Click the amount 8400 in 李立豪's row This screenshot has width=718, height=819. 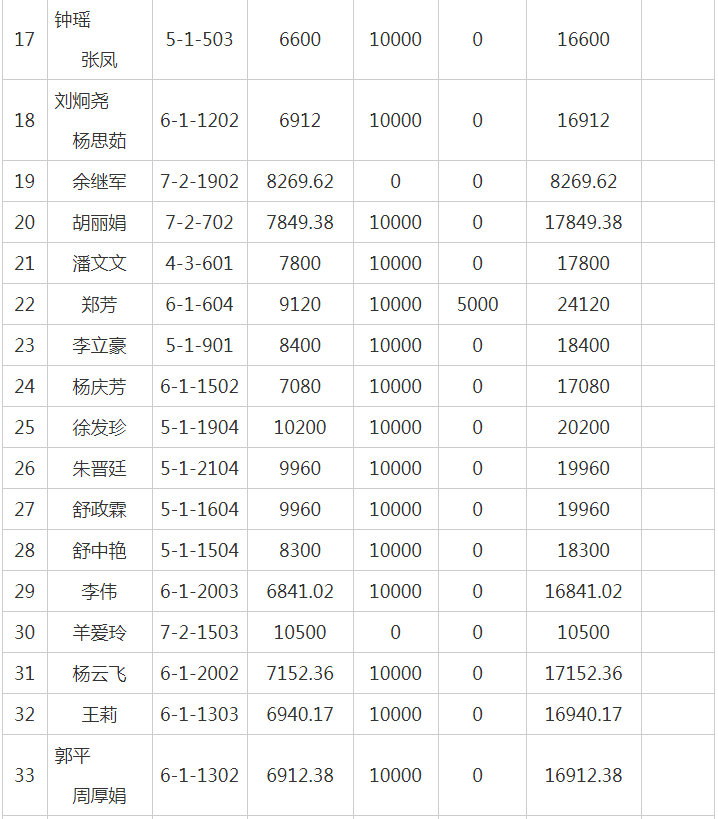[x=300, y=345]
